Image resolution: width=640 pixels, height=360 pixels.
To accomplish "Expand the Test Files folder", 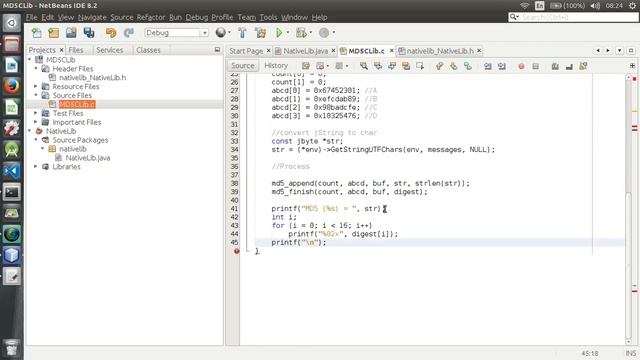I will 36,113.
